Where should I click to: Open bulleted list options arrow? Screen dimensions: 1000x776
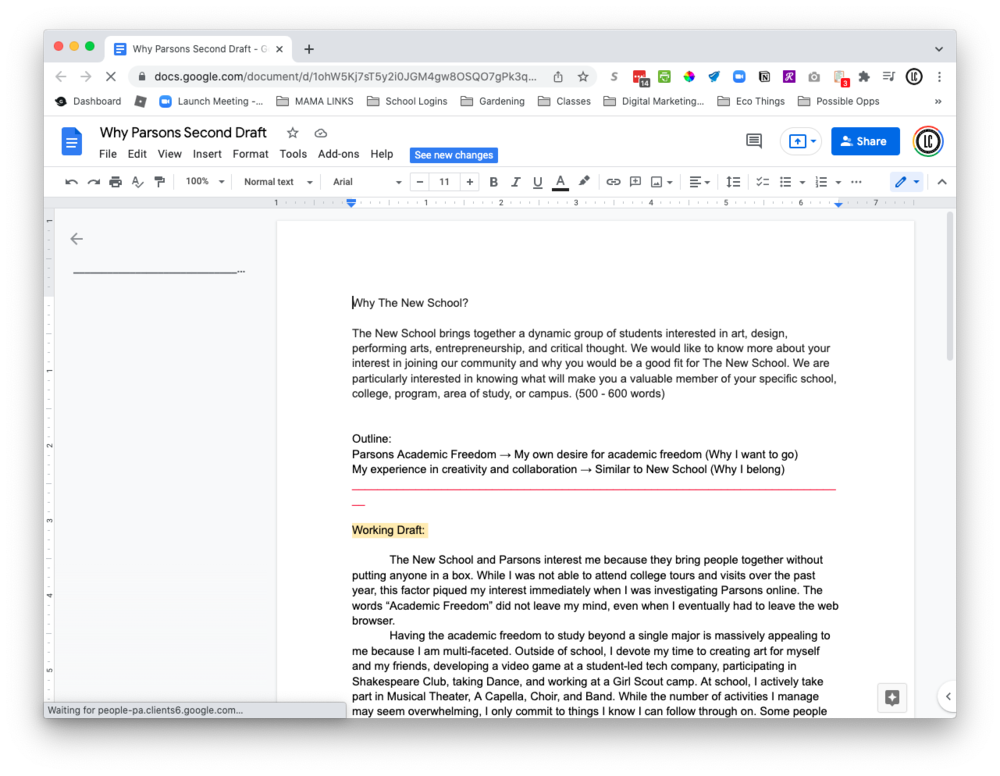pos(802,182)
